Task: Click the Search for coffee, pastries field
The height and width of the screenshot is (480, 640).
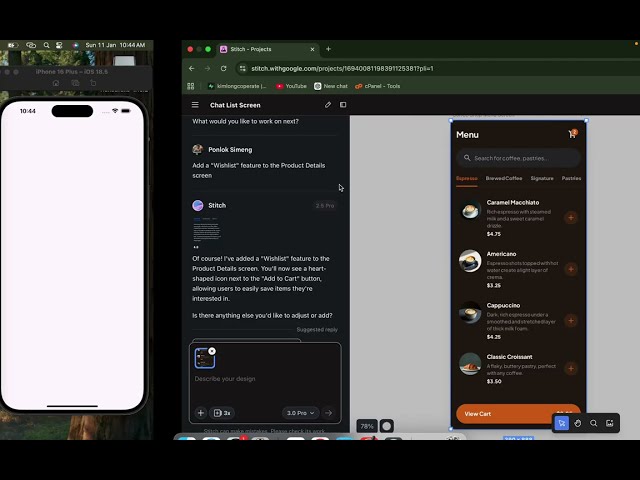Action: (518, 158)
